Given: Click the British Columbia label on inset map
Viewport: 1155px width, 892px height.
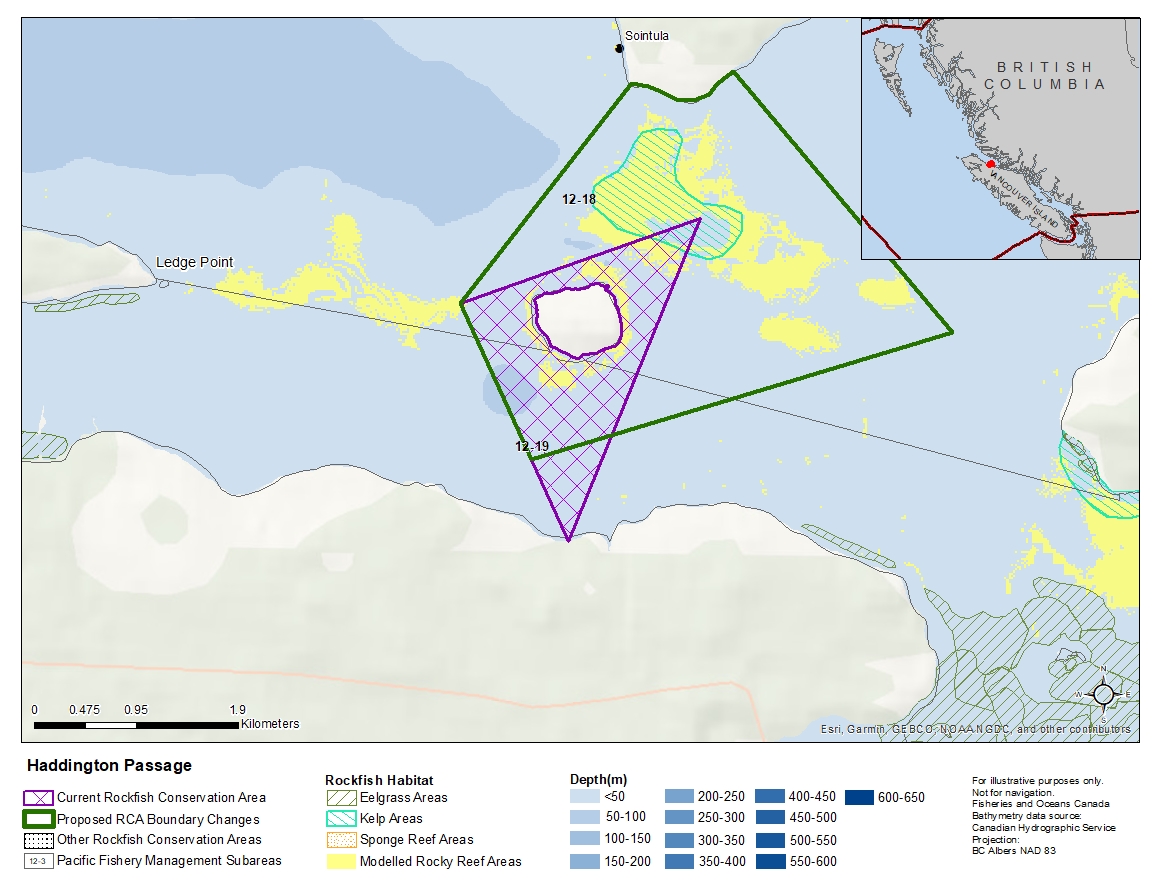Looking at the screenshot, I should point(1044,76).
